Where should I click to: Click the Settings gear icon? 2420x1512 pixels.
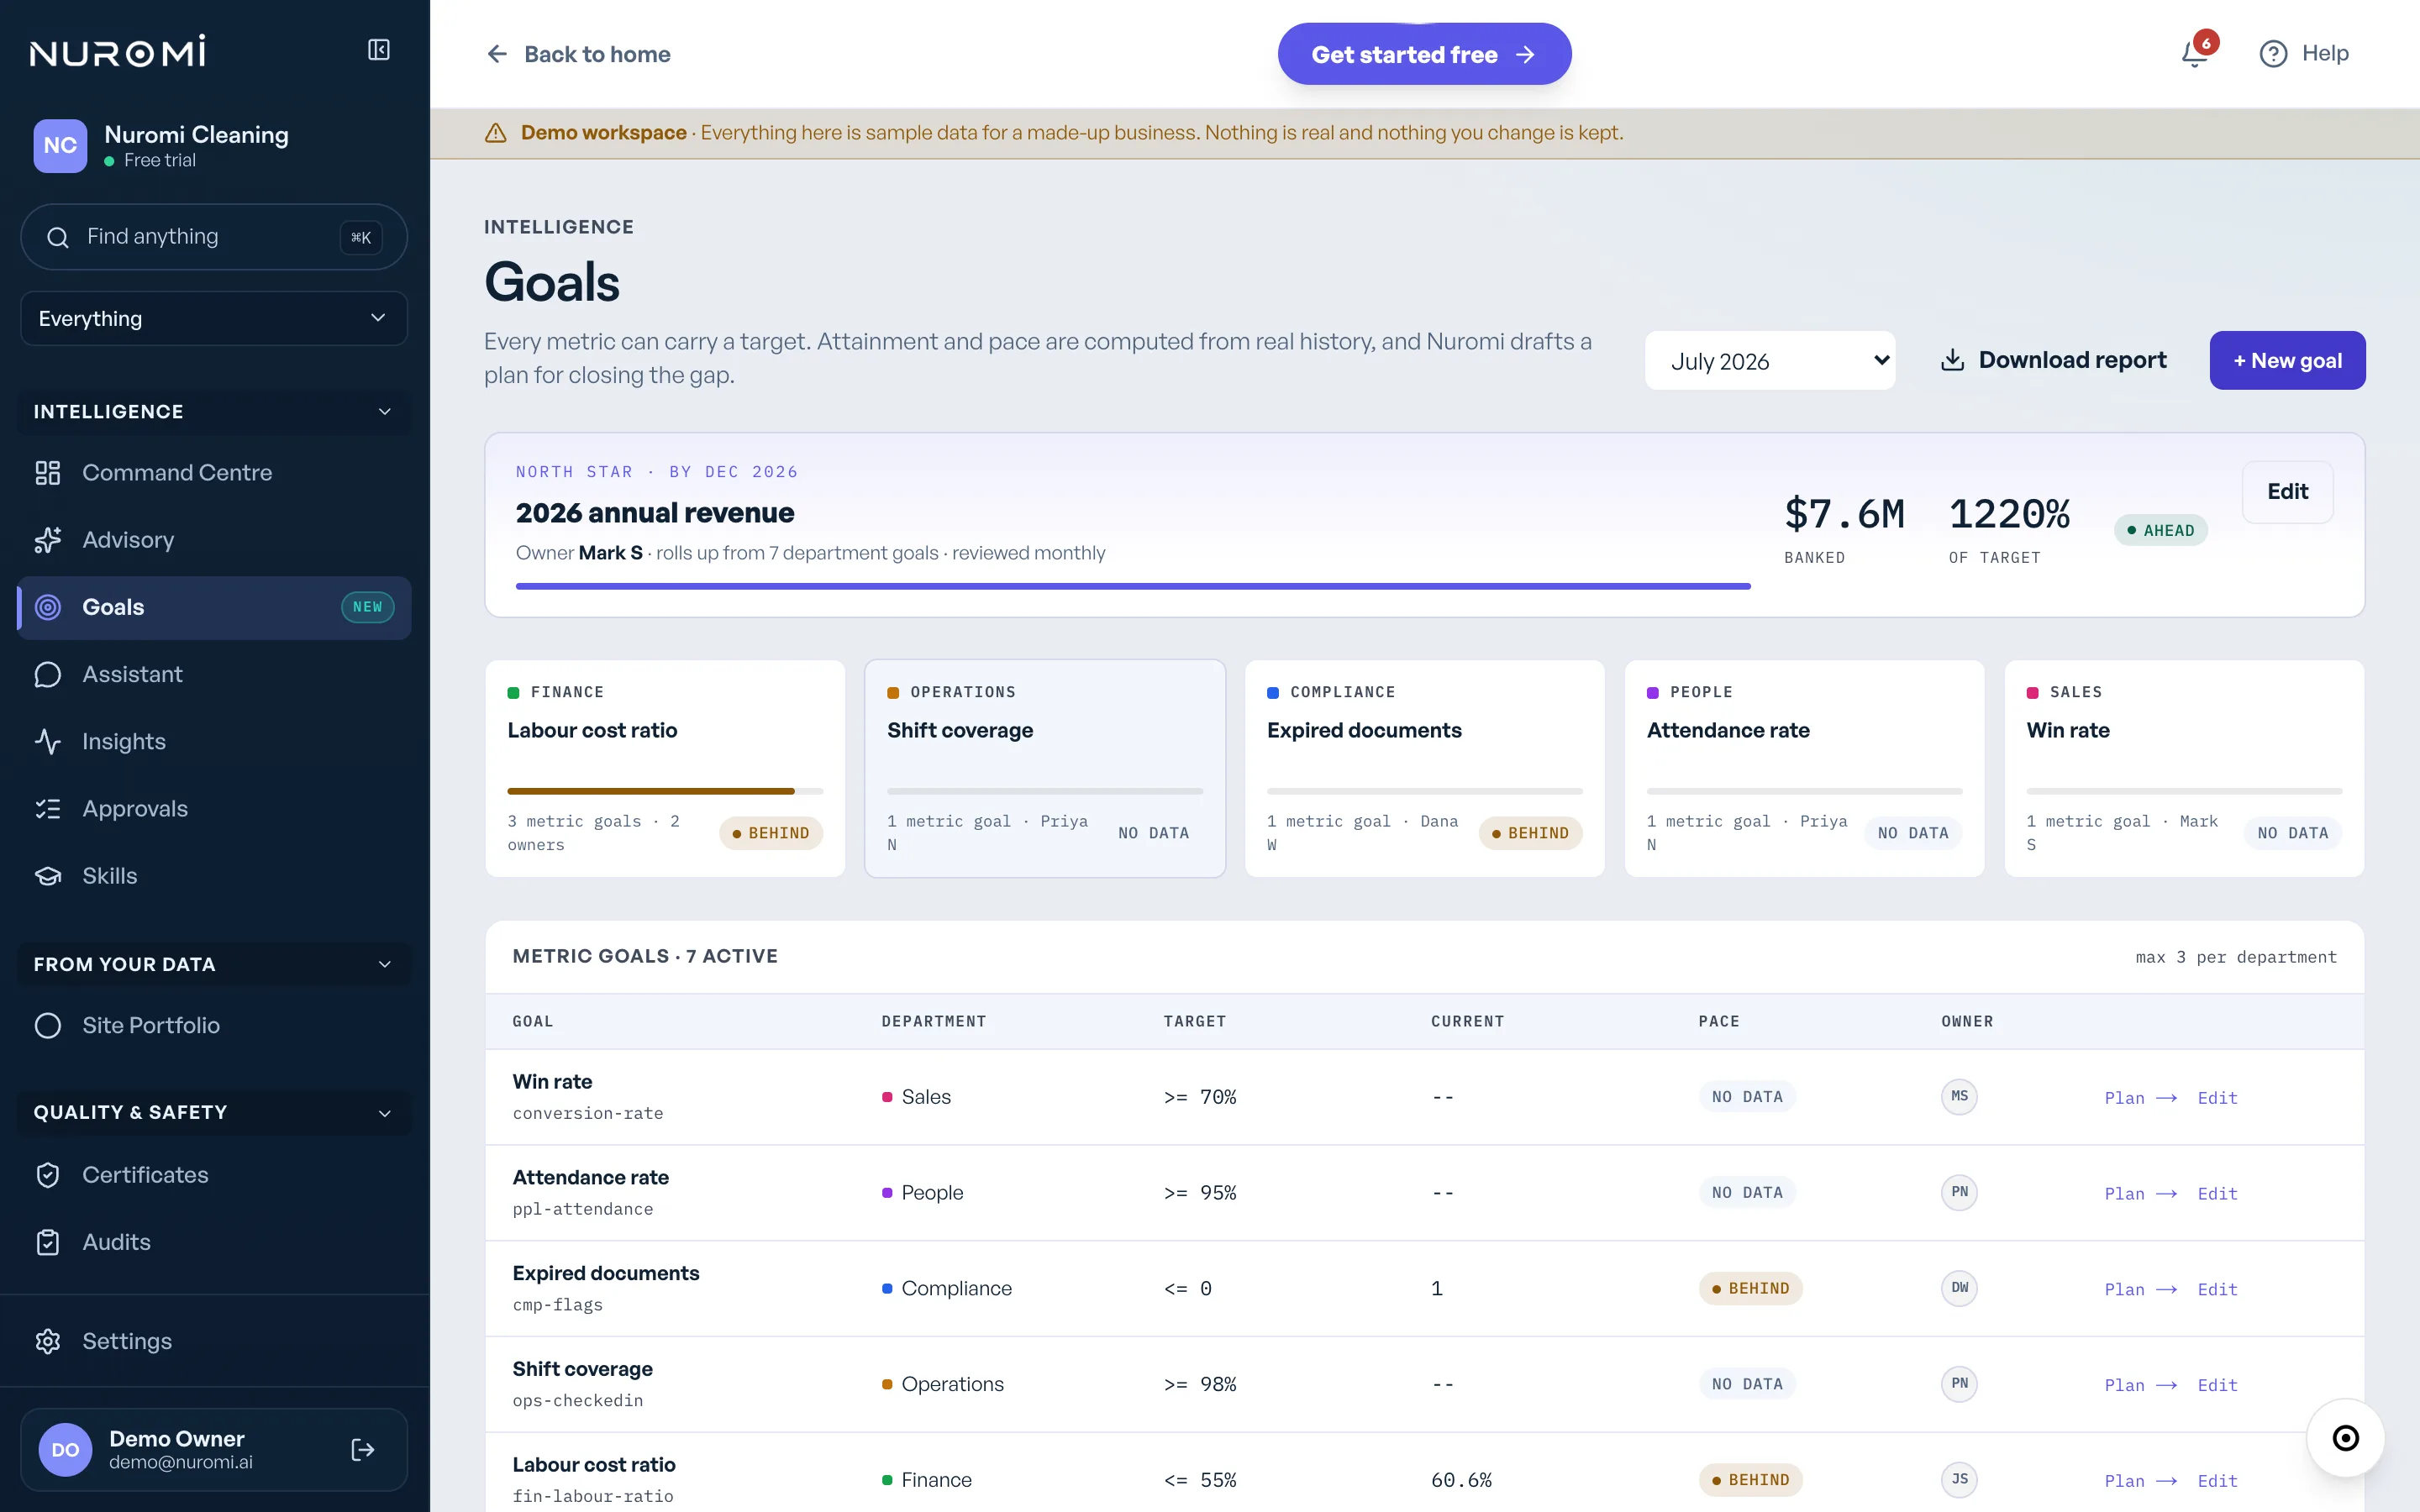coord(48,1341)
